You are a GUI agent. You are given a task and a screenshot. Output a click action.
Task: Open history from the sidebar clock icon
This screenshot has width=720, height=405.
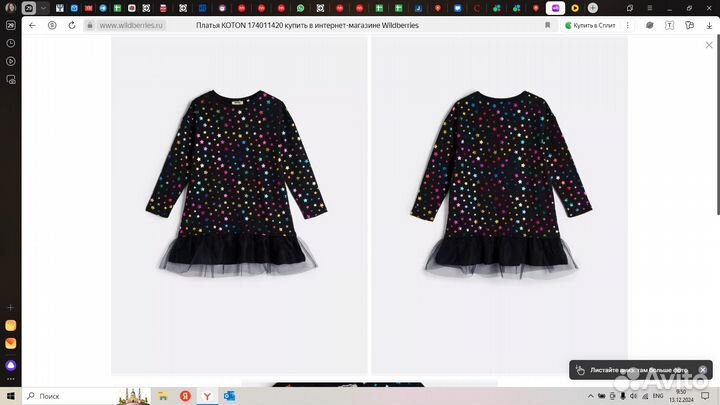coord(10,42)
